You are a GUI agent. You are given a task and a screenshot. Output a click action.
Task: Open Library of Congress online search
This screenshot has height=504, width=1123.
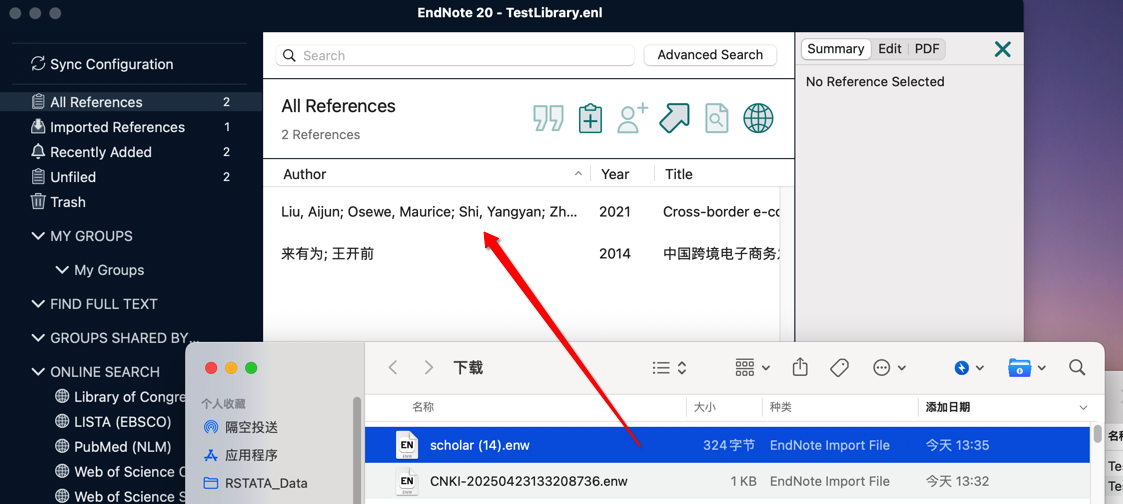[120, 397]
